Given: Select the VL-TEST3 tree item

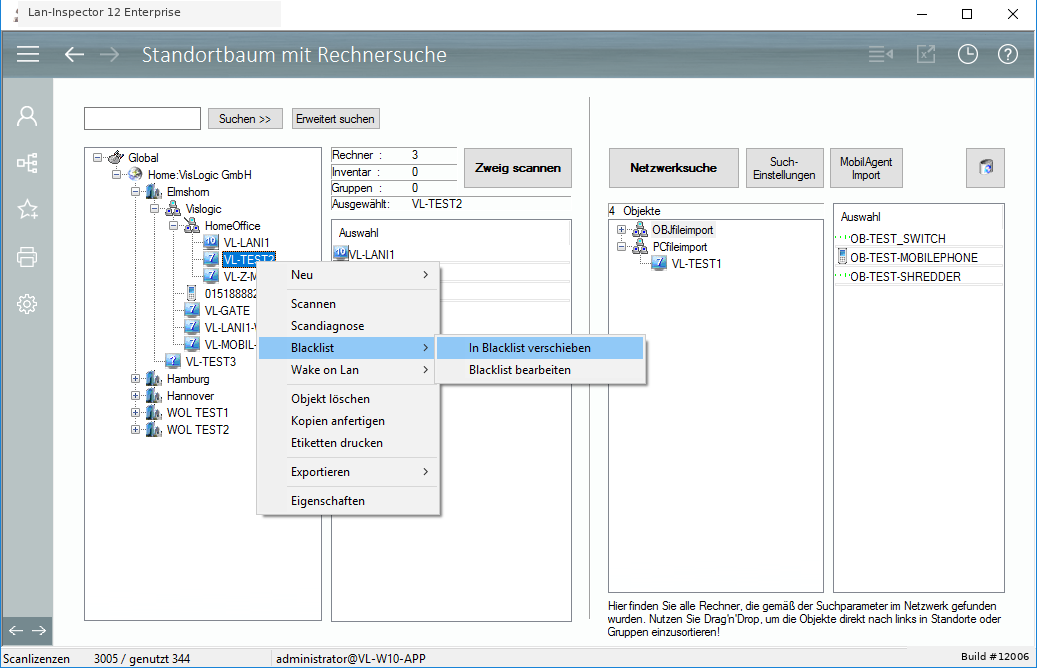Looking at the screenshot, I should click(x=211, y=362).
